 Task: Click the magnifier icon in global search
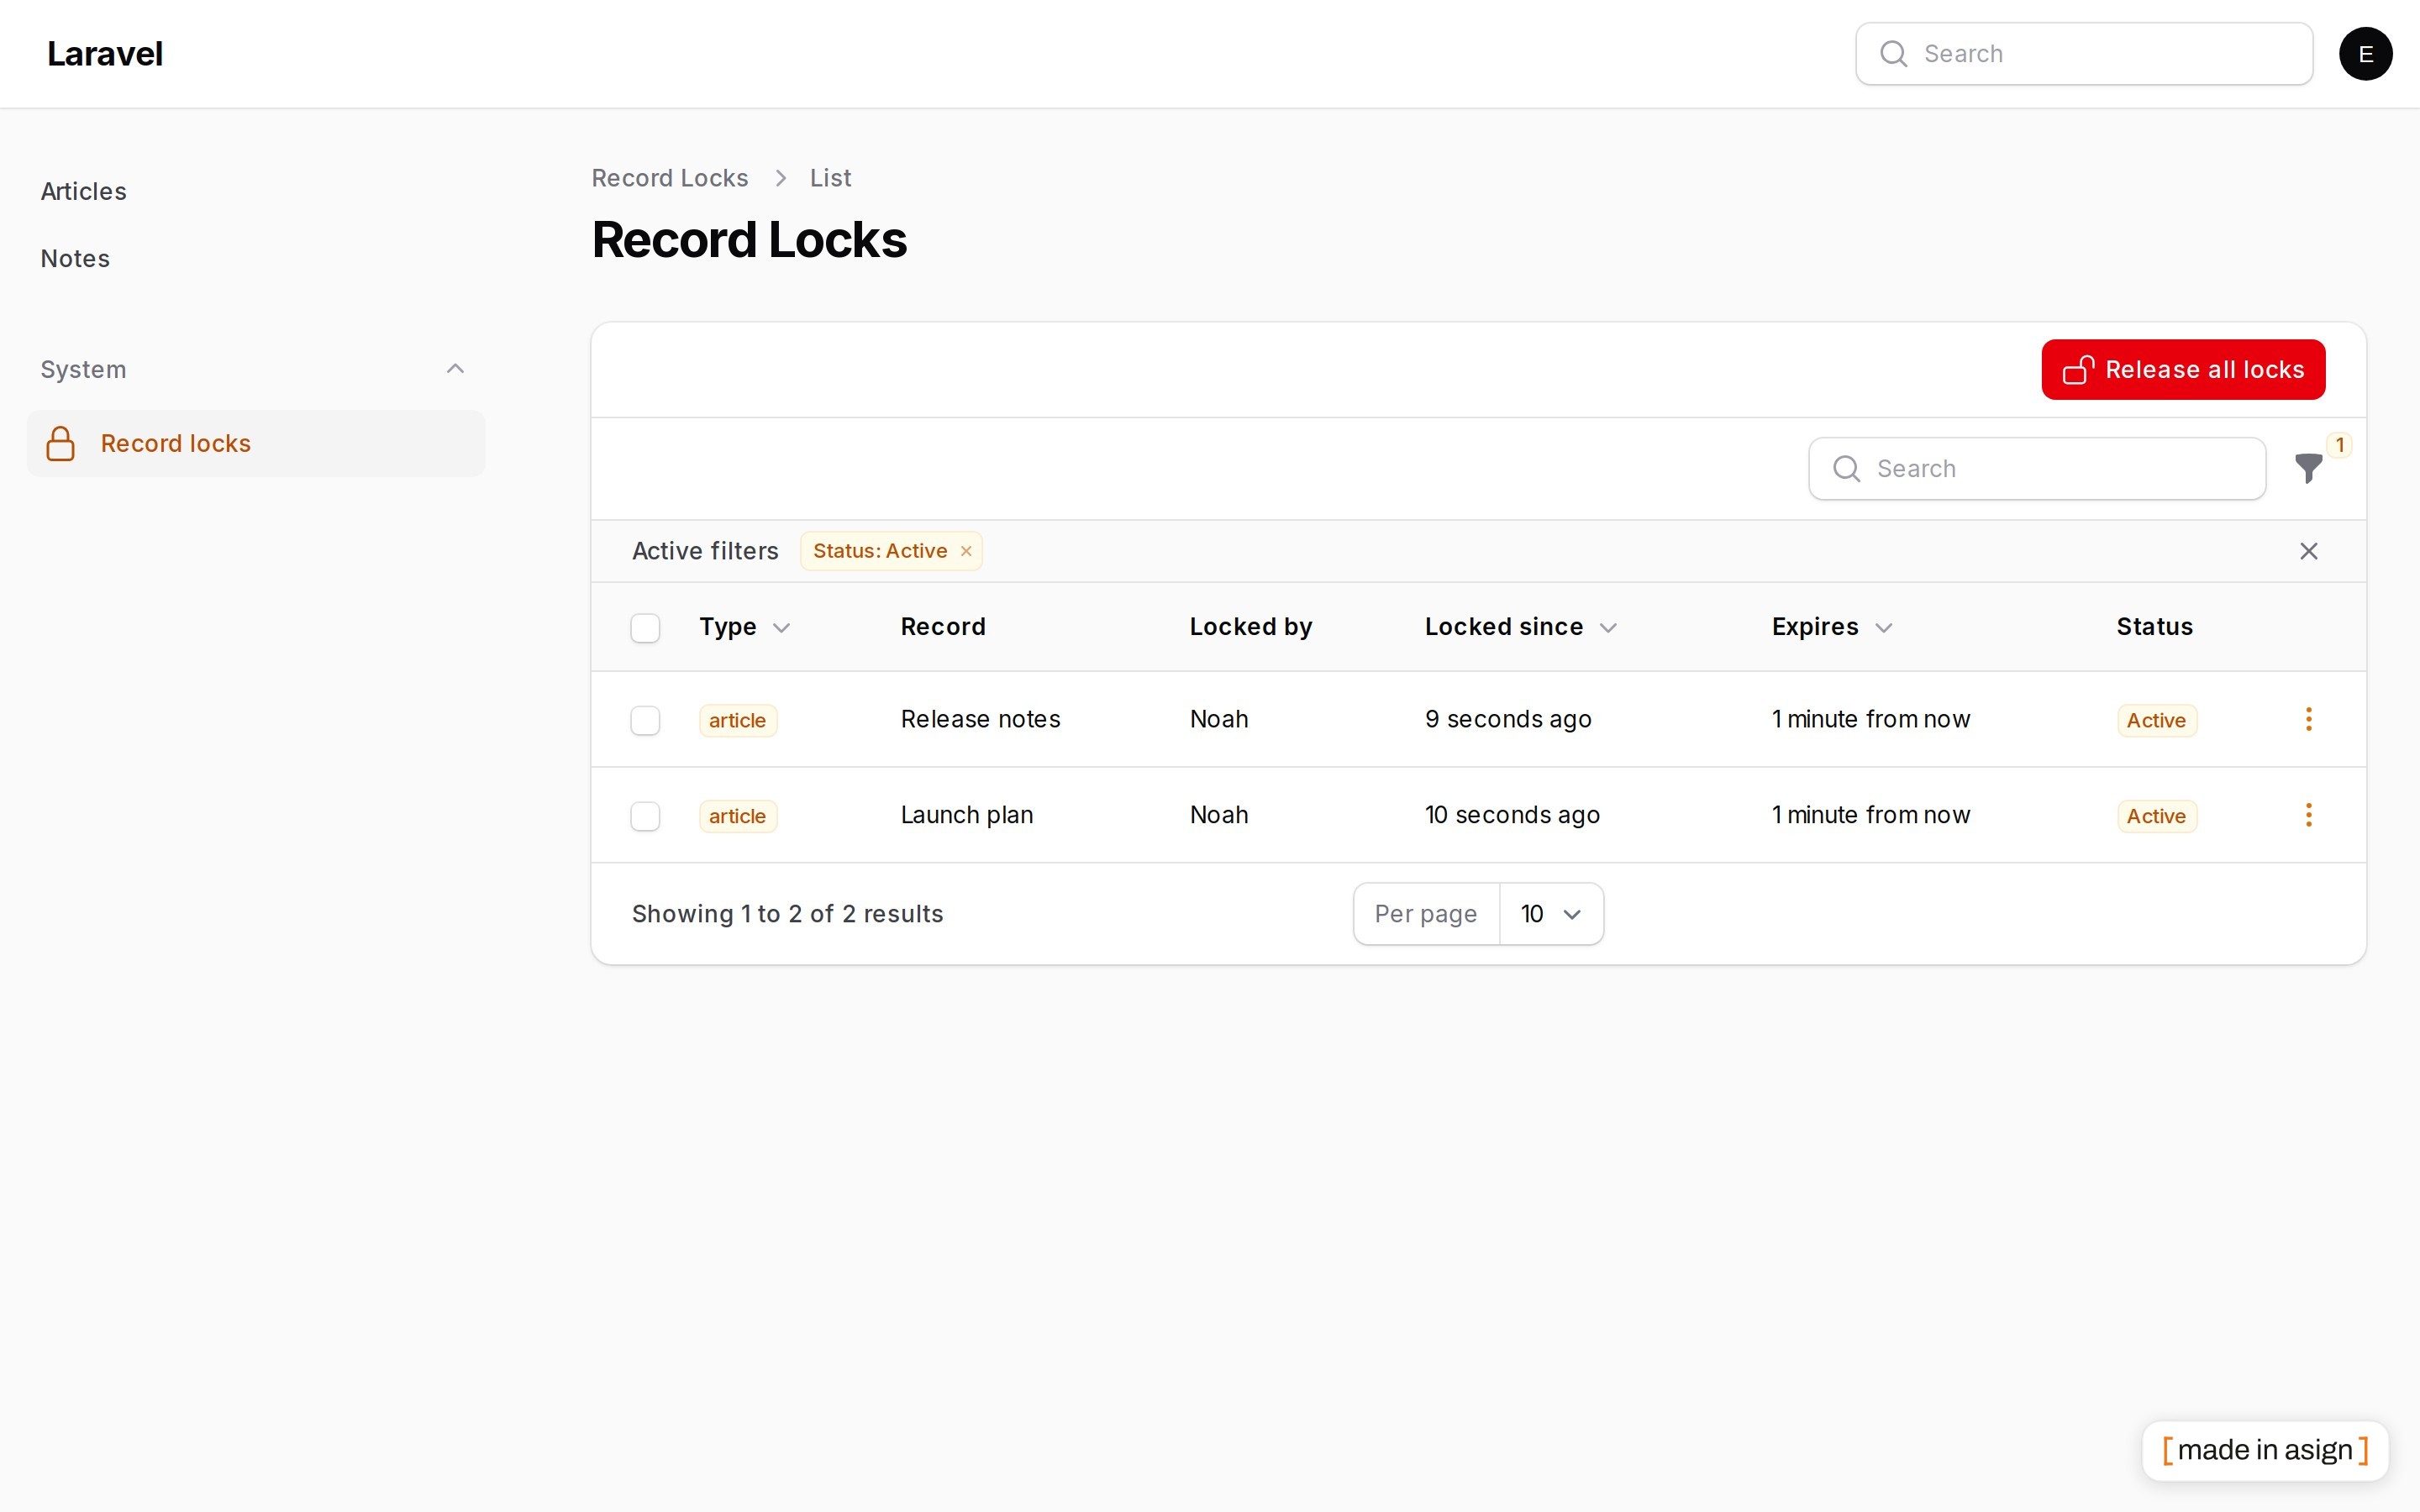click(x=1893, y=54)
